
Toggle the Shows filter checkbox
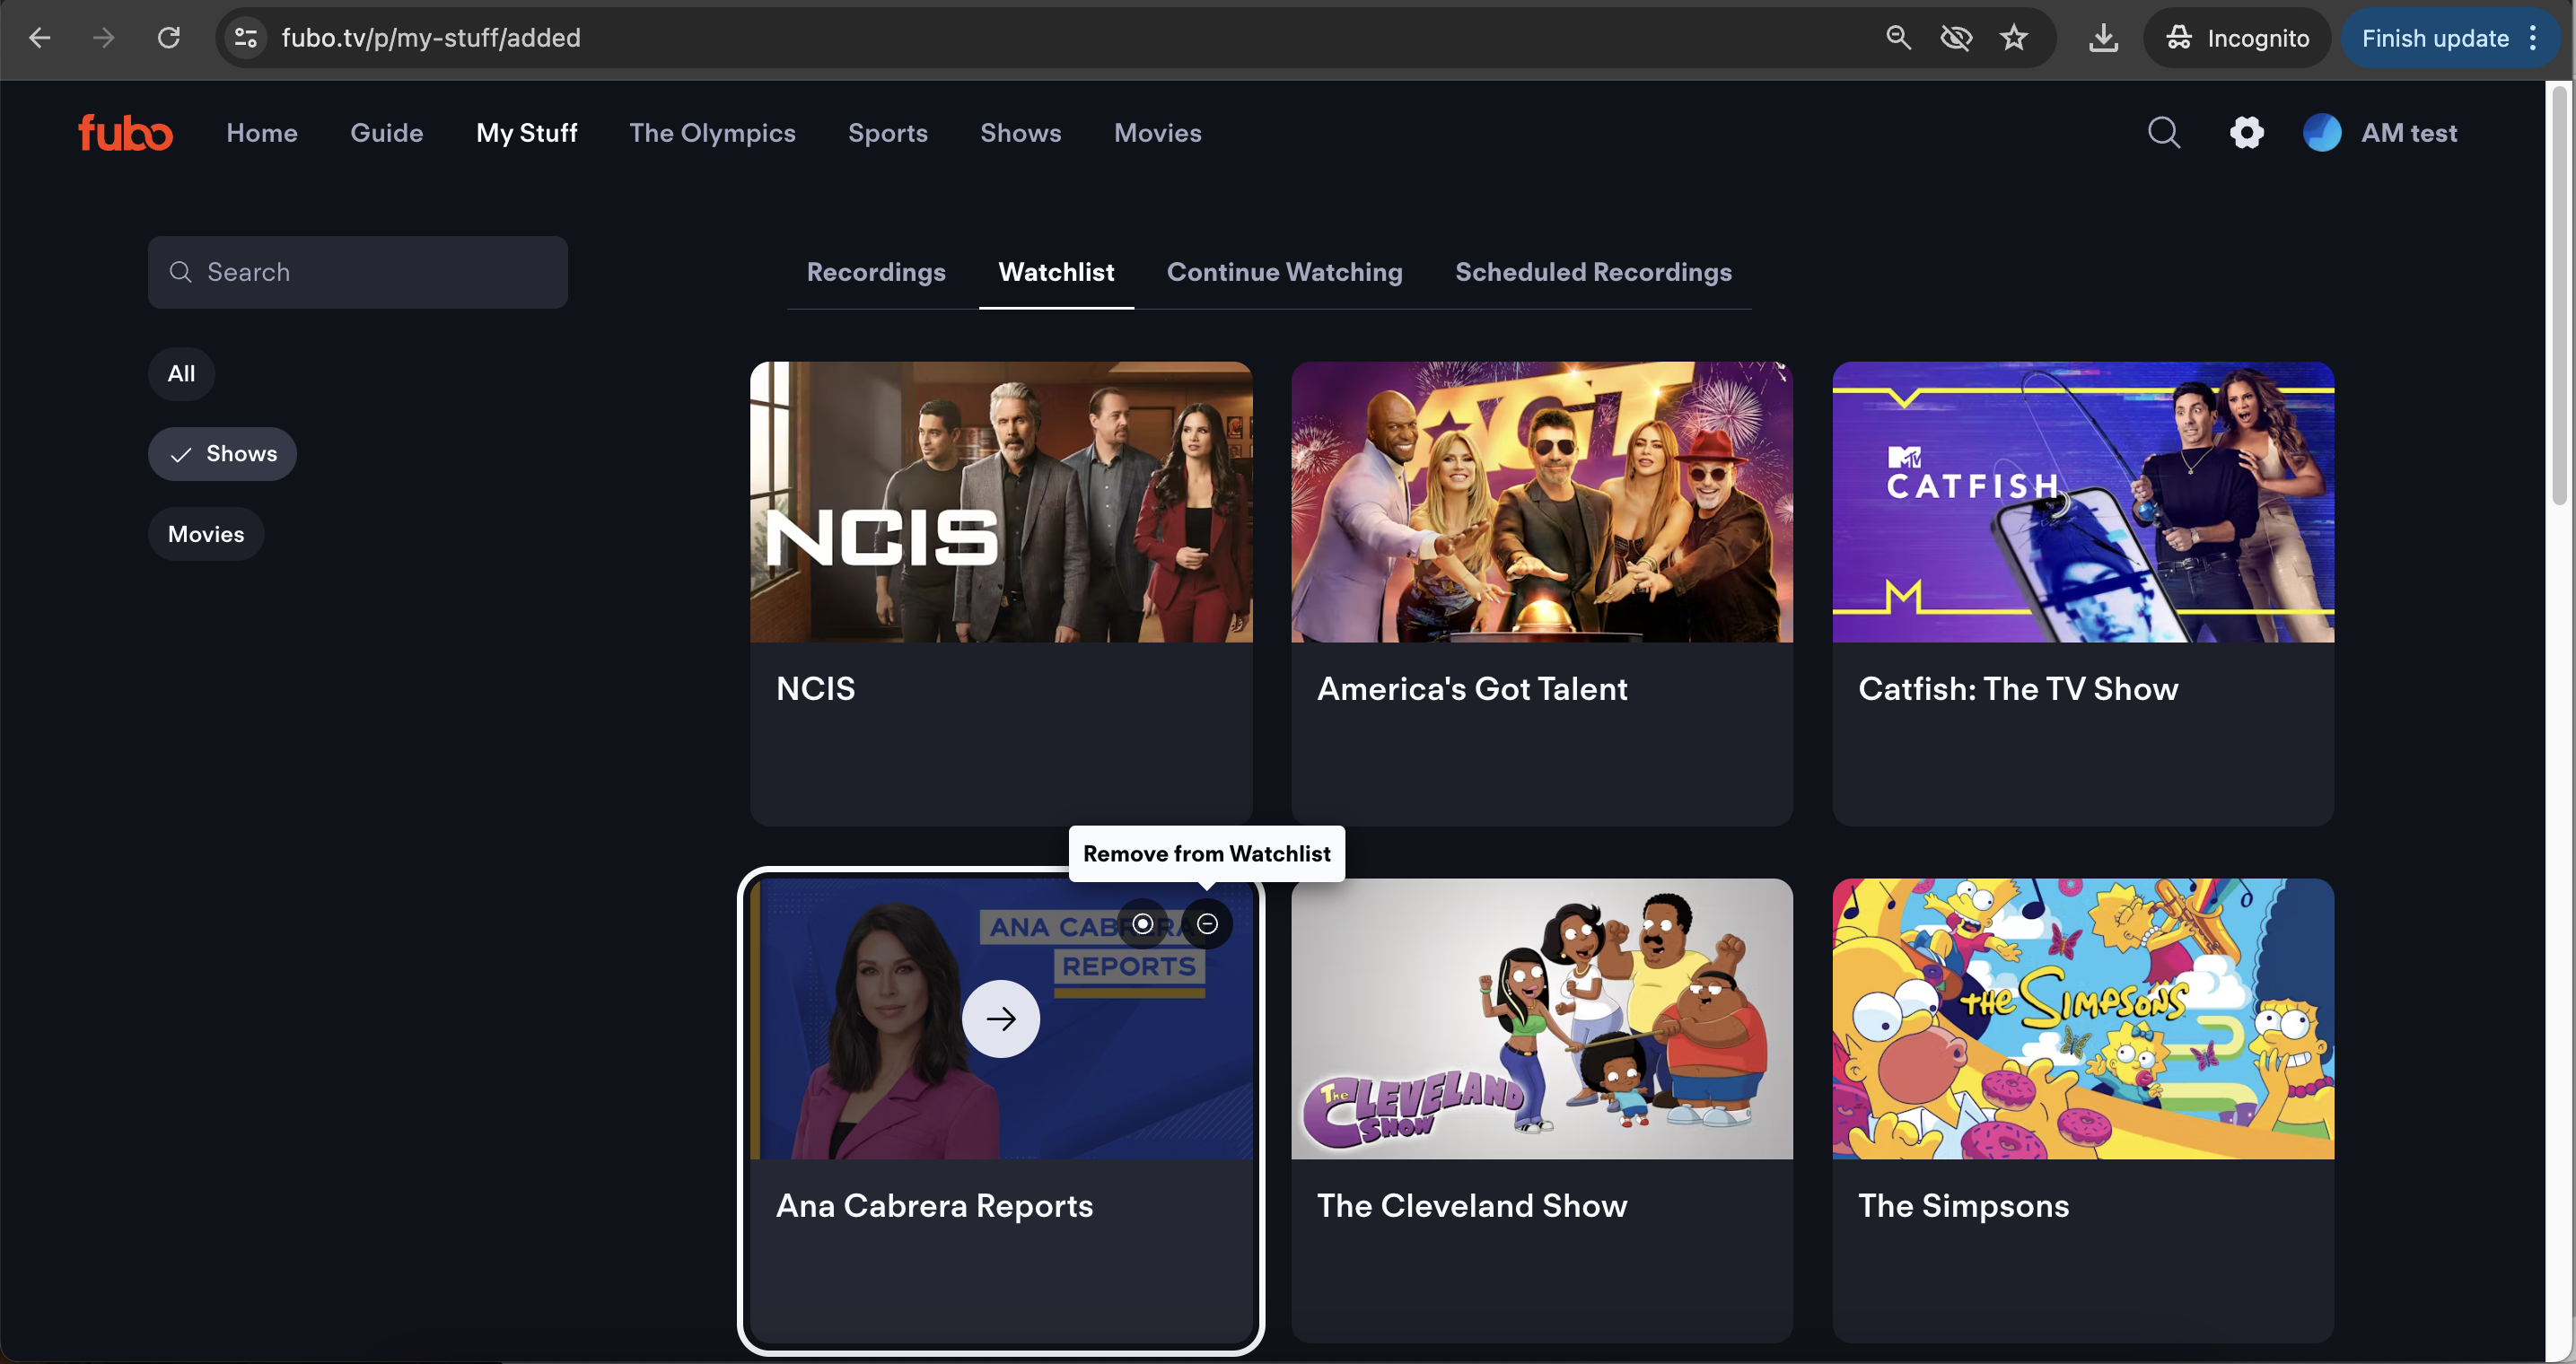222,453
